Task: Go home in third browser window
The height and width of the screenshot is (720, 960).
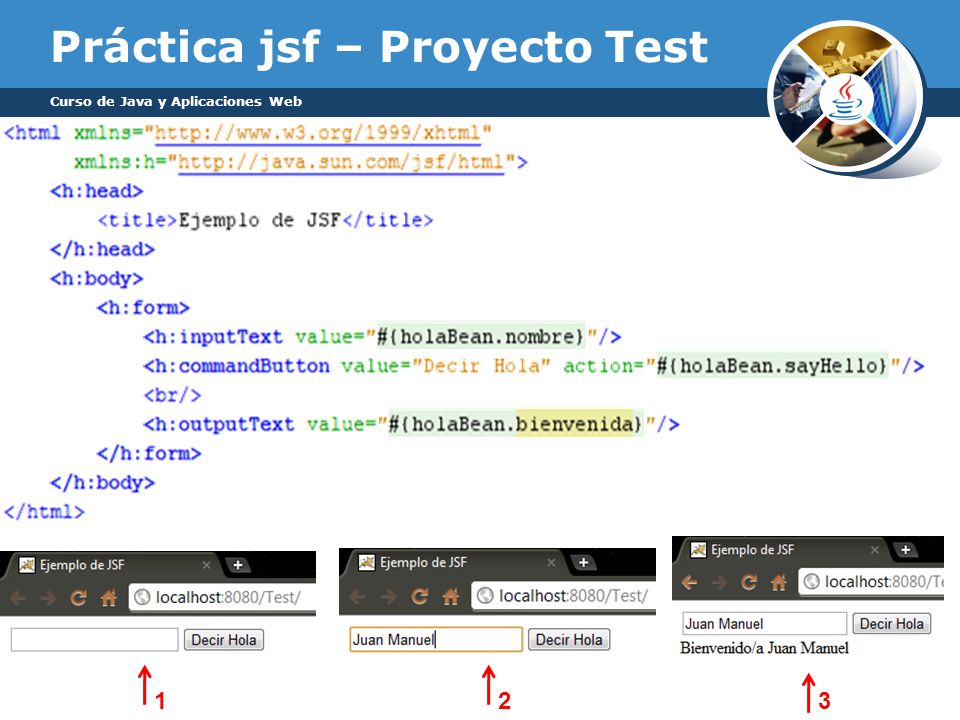Action: 779,582
